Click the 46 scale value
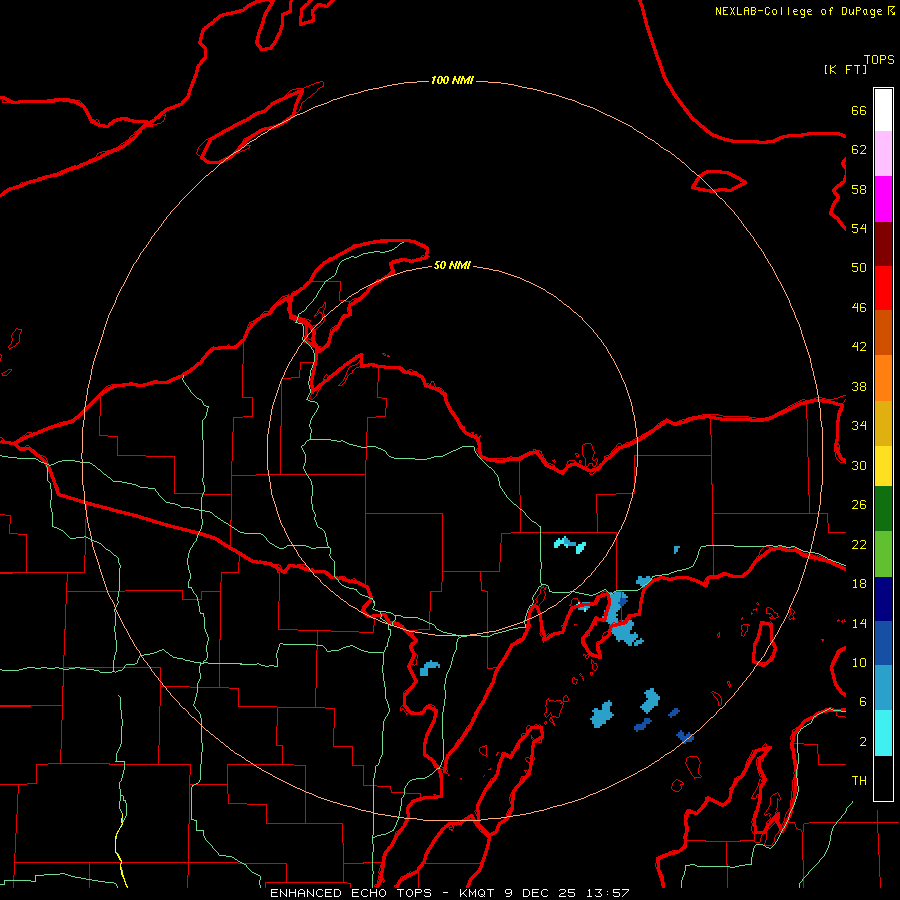Image resolution: width=900 pixels, height=900 pixels. [859, 308]
